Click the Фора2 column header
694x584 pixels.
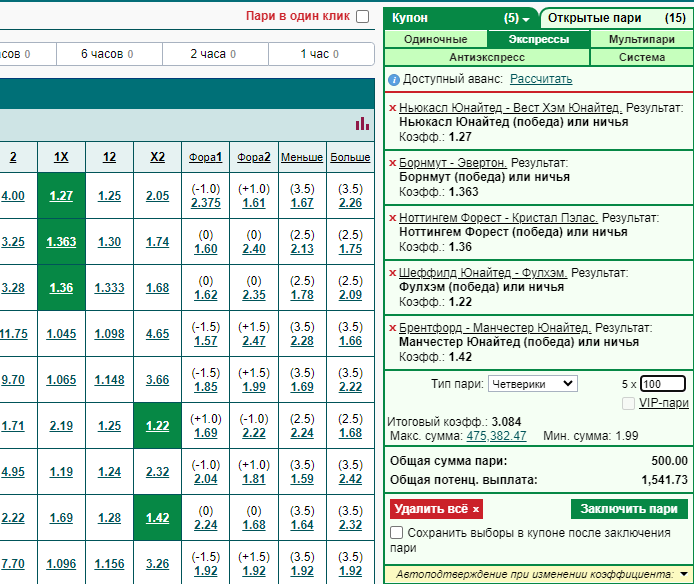coord(254,157)
